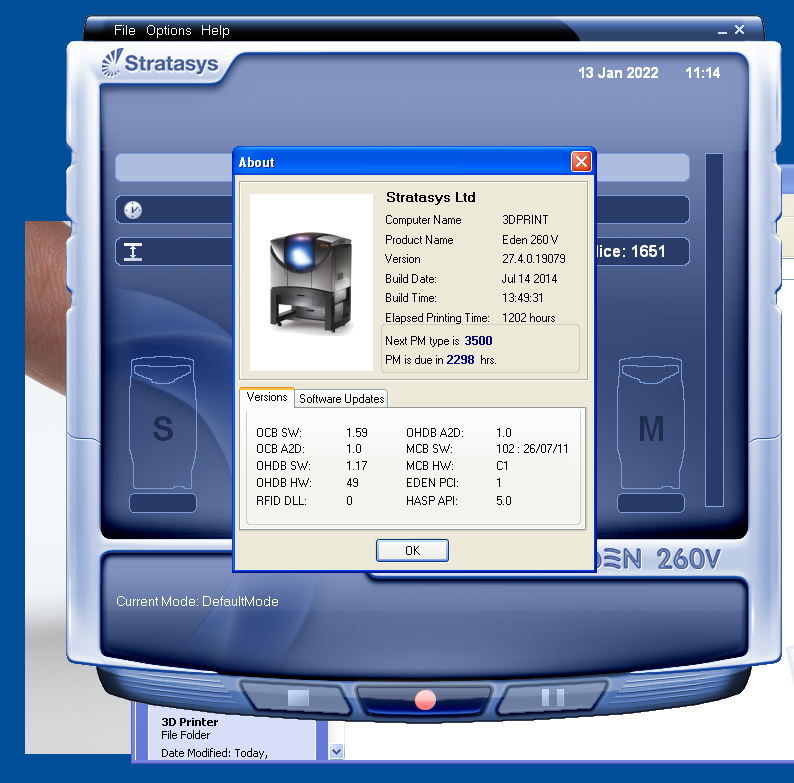Open the Help menu
The image size is (794, 783).
(215, 30)
